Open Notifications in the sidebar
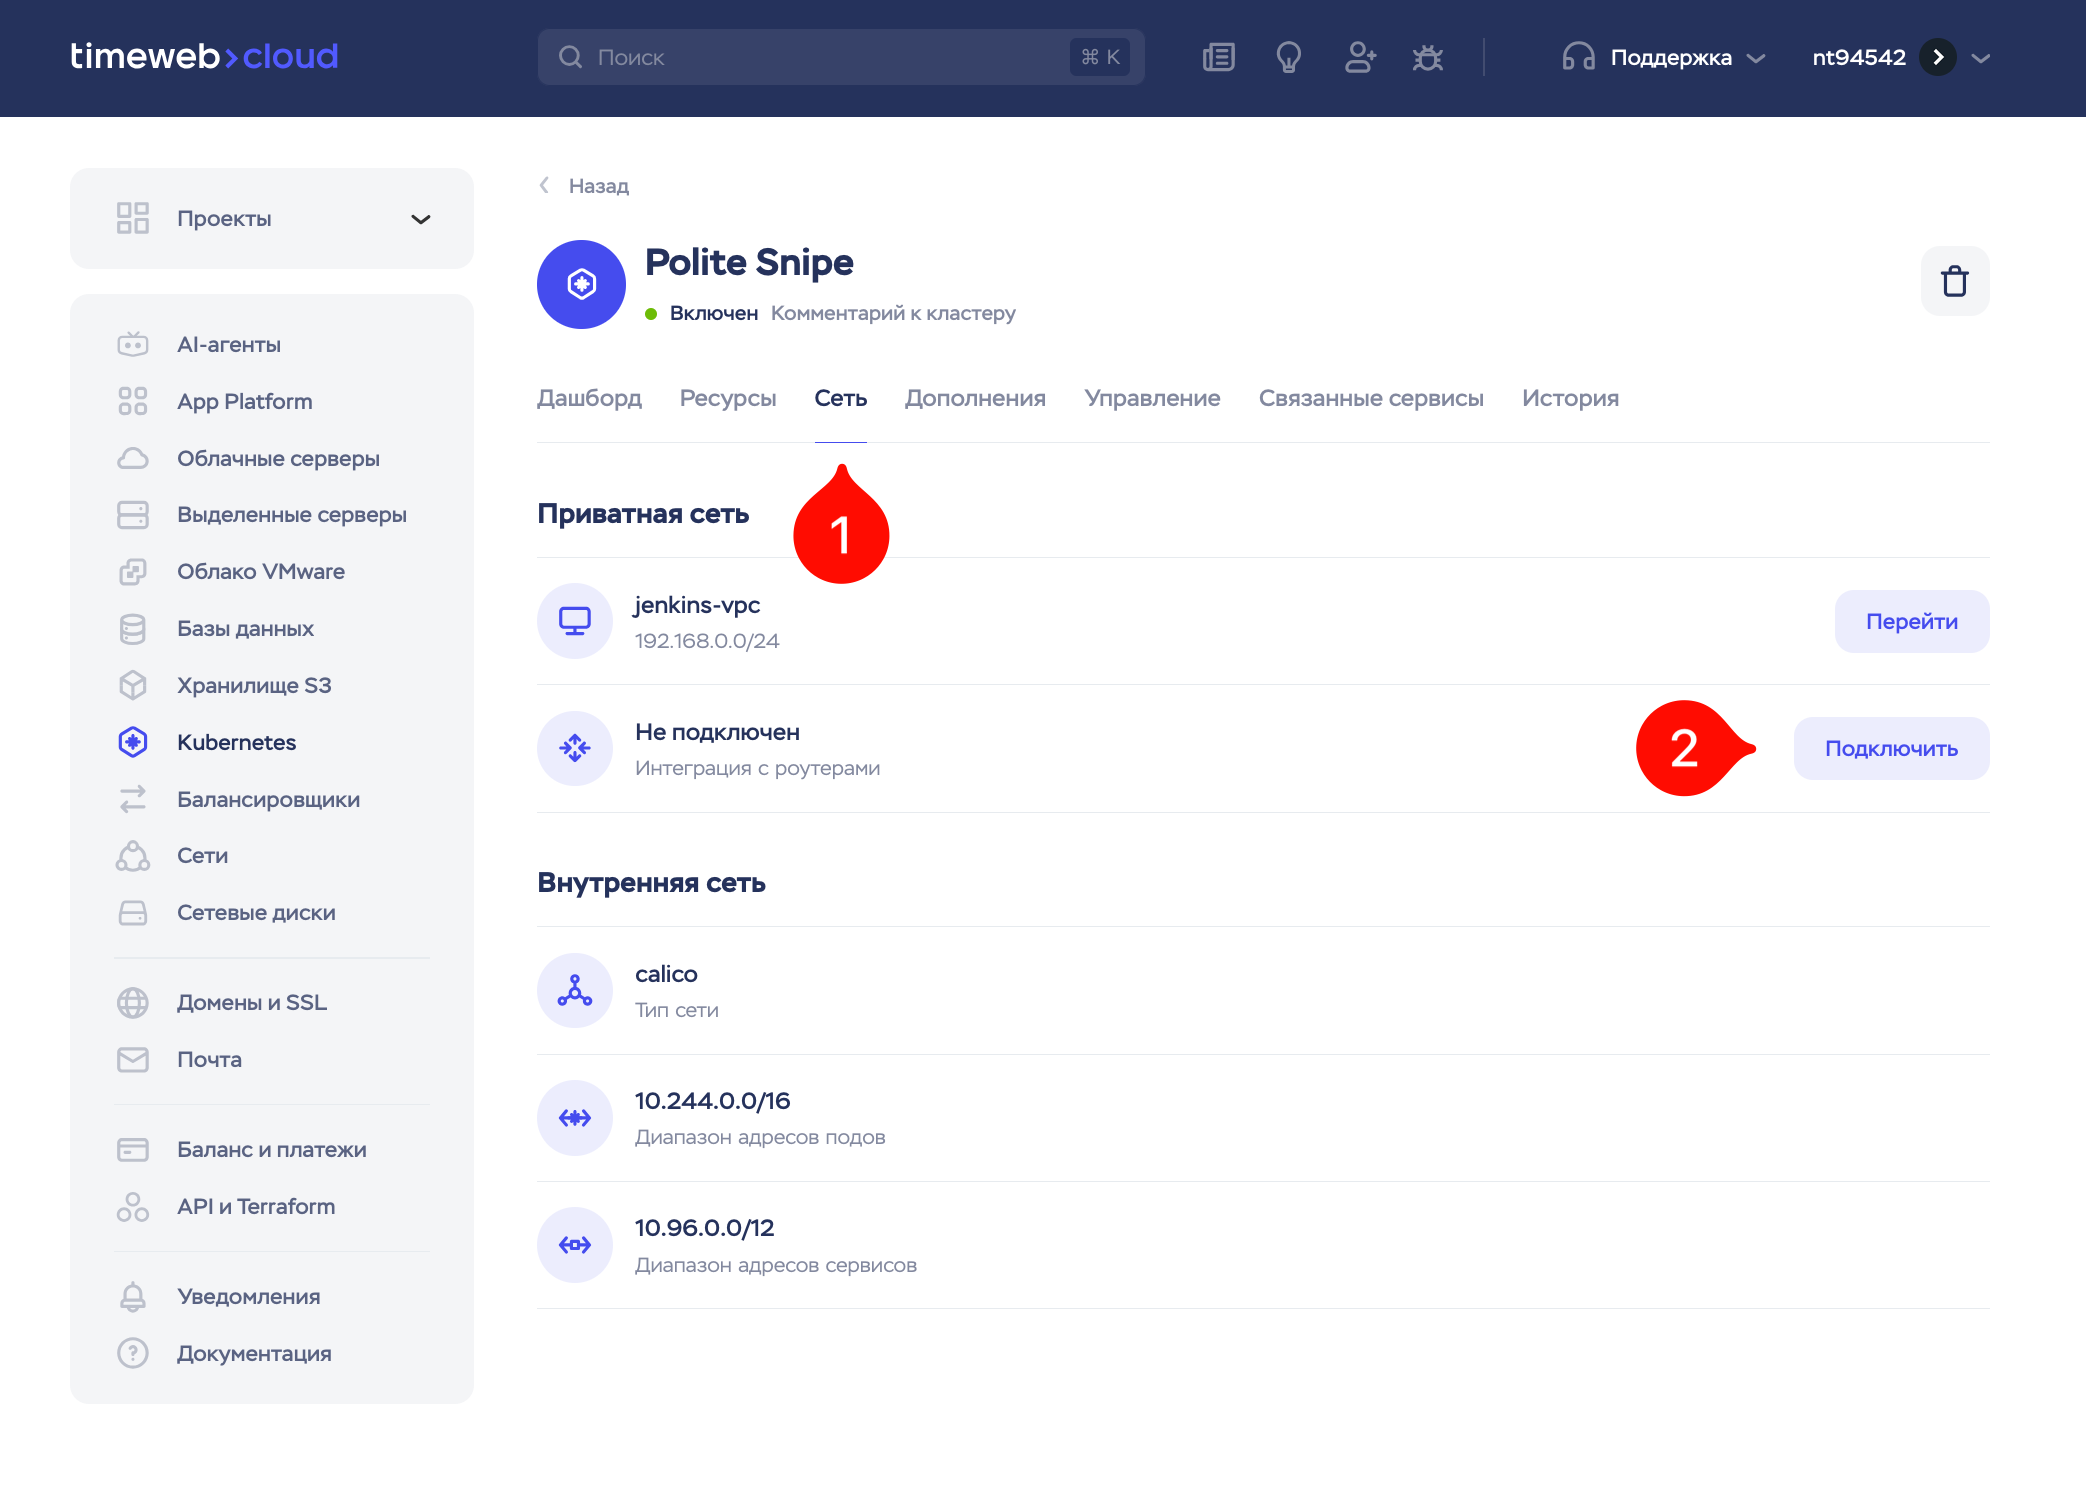 click(248, 1296)
